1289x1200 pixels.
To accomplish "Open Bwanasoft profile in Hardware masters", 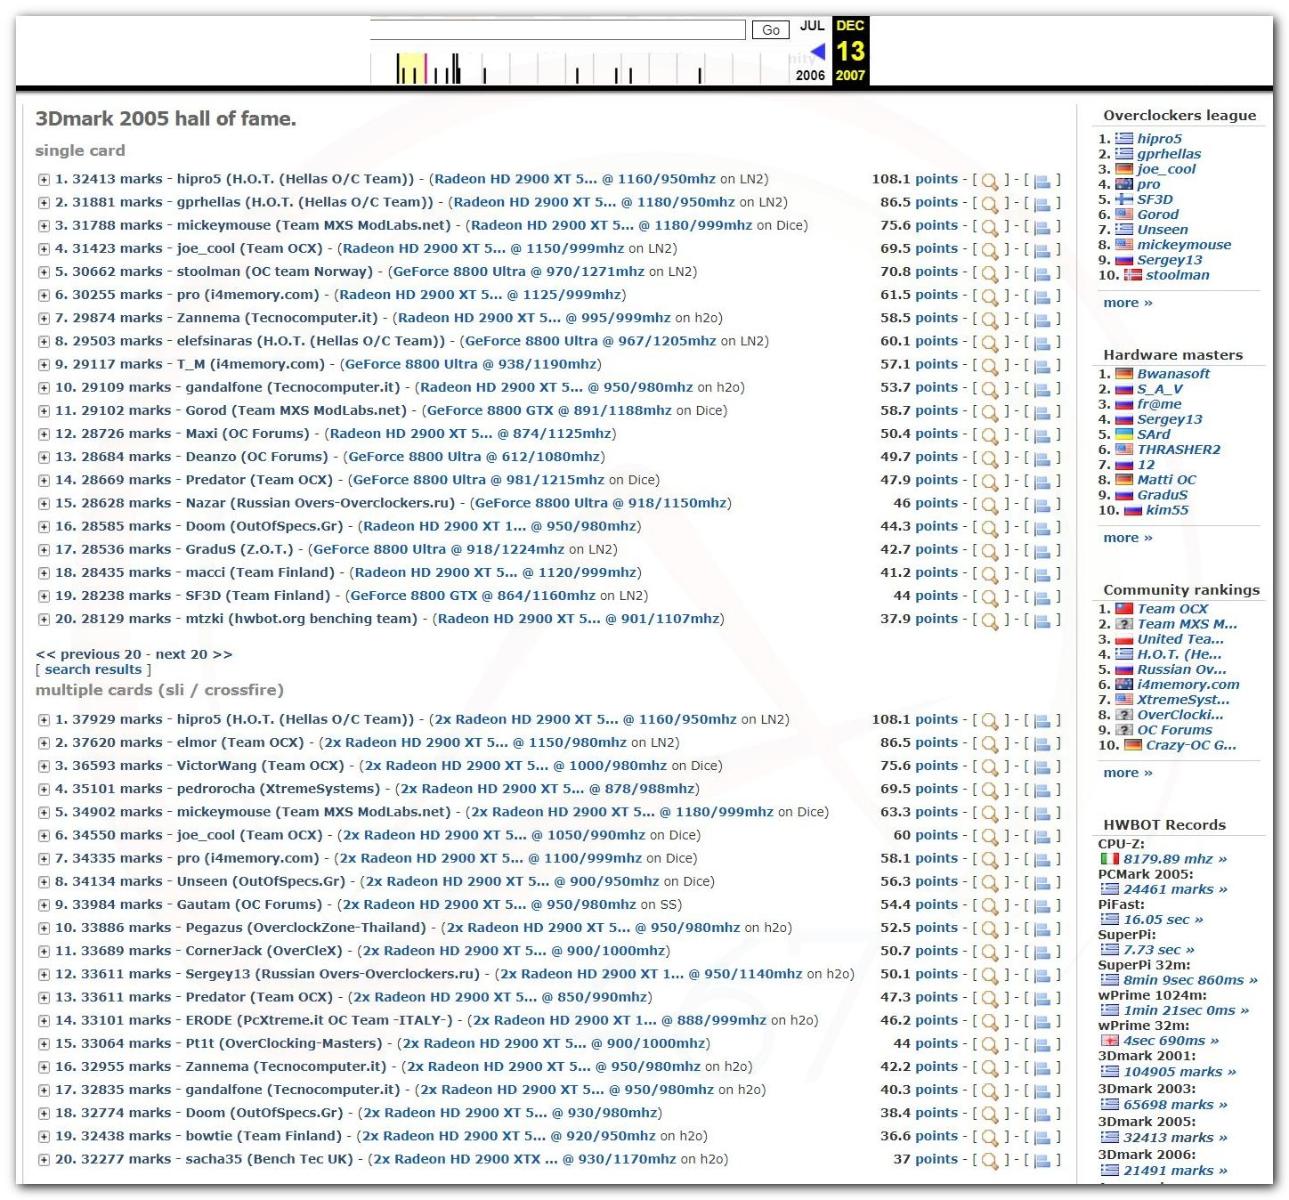I will pyautogui.click(x=1173, y=374).
